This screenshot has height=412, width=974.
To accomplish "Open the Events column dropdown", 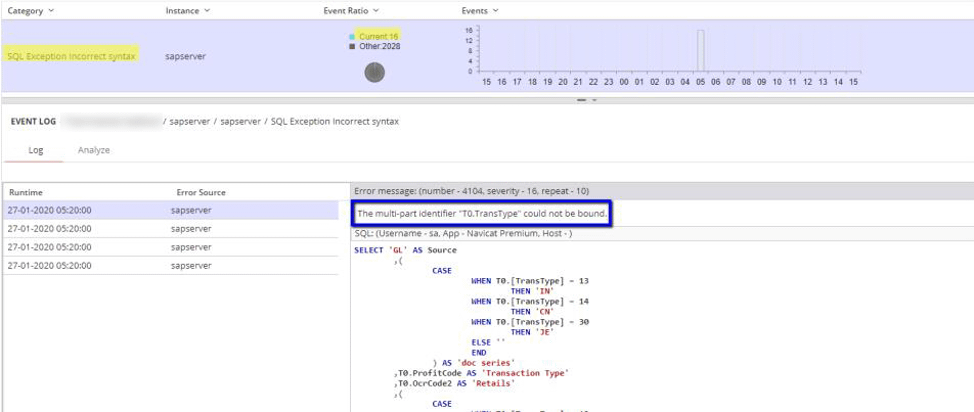I will [x=496, y=10].
